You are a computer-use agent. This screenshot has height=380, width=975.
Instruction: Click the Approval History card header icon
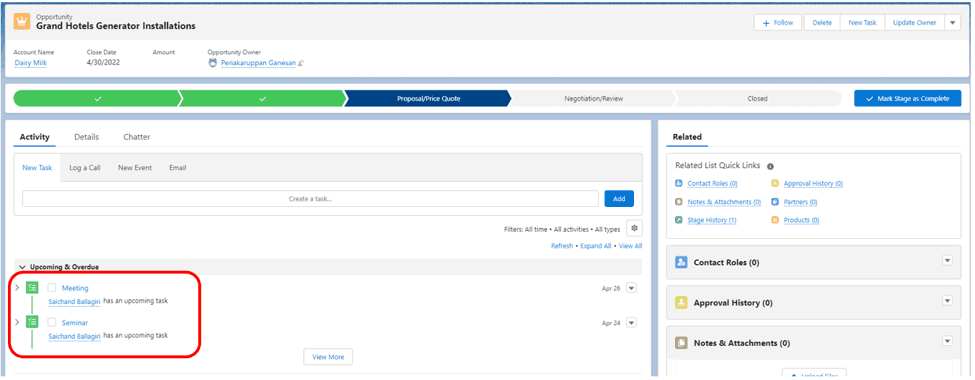coord(681,303)
